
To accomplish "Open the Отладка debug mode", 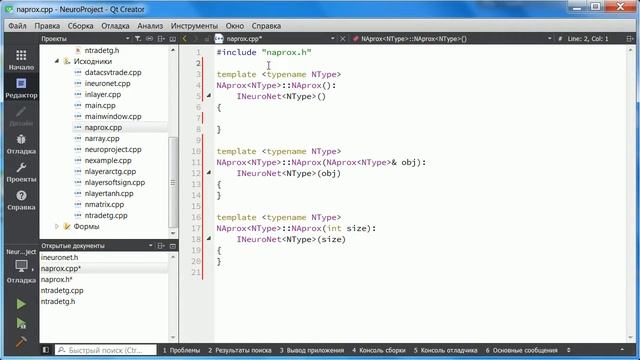I will pos(21,144).
